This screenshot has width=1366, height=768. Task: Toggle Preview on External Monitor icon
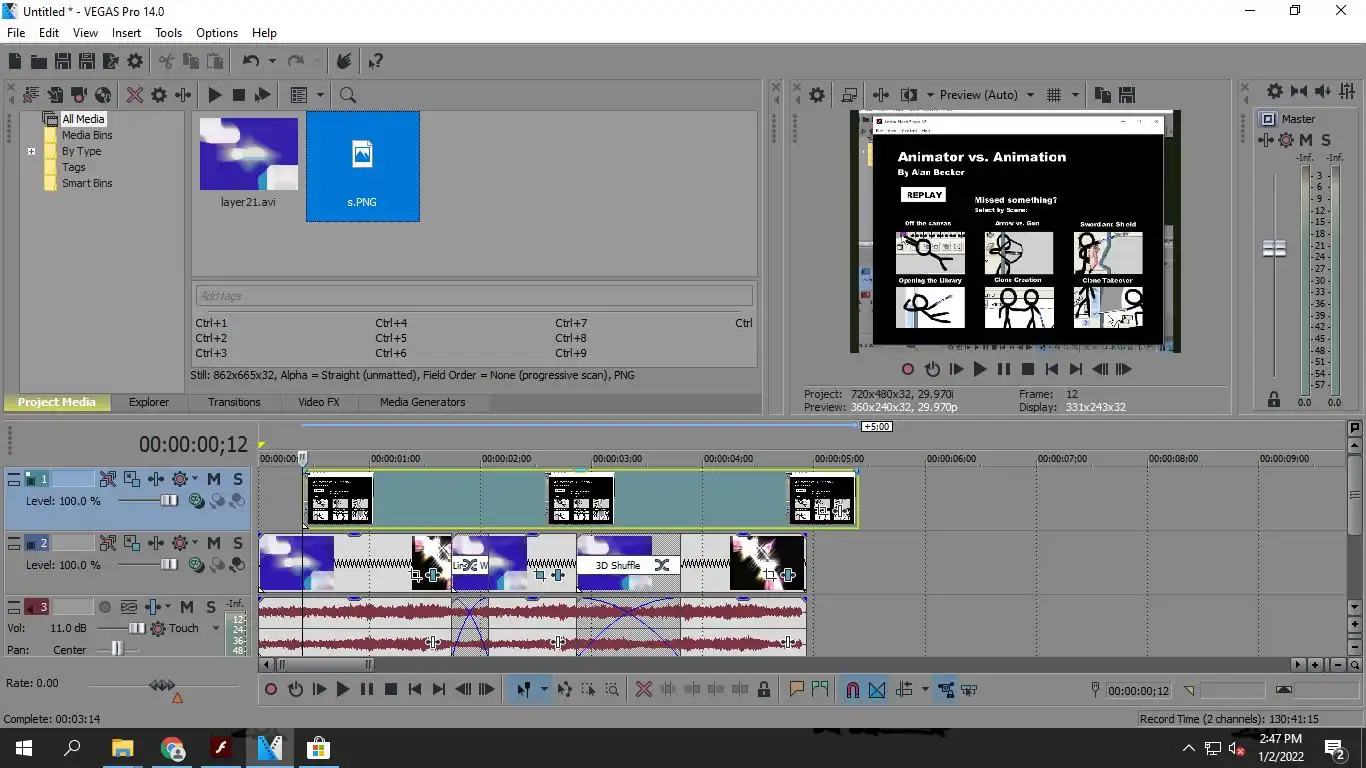(849, 95)
